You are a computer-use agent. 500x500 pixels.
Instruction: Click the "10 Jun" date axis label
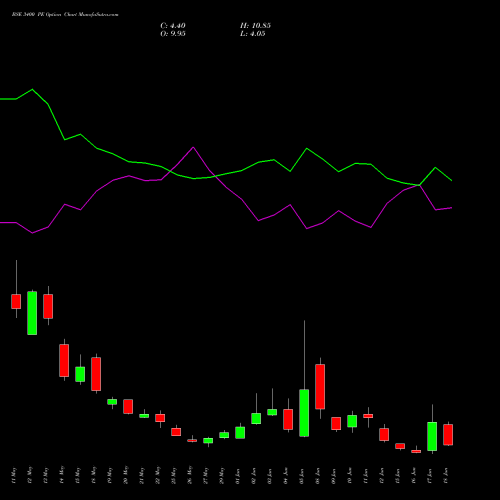click(x=350, y=475)
